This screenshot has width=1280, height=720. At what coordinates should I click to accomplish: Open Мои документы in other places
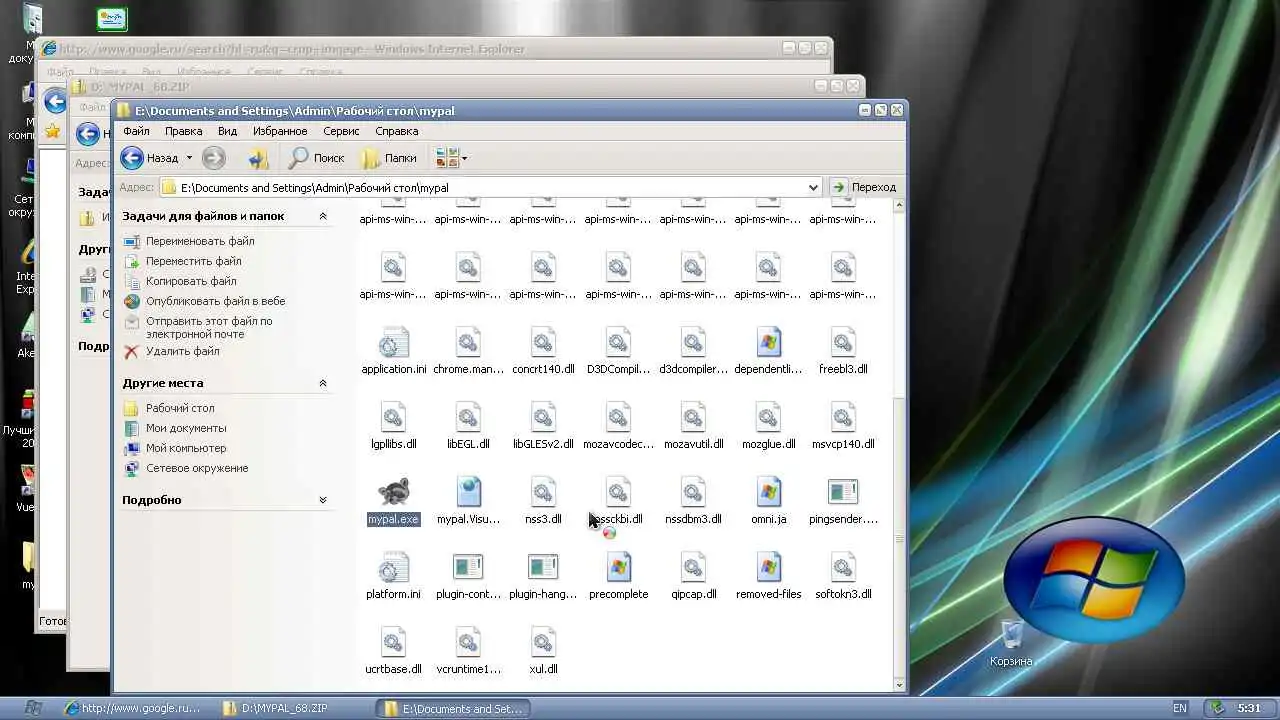pos(186,428)
